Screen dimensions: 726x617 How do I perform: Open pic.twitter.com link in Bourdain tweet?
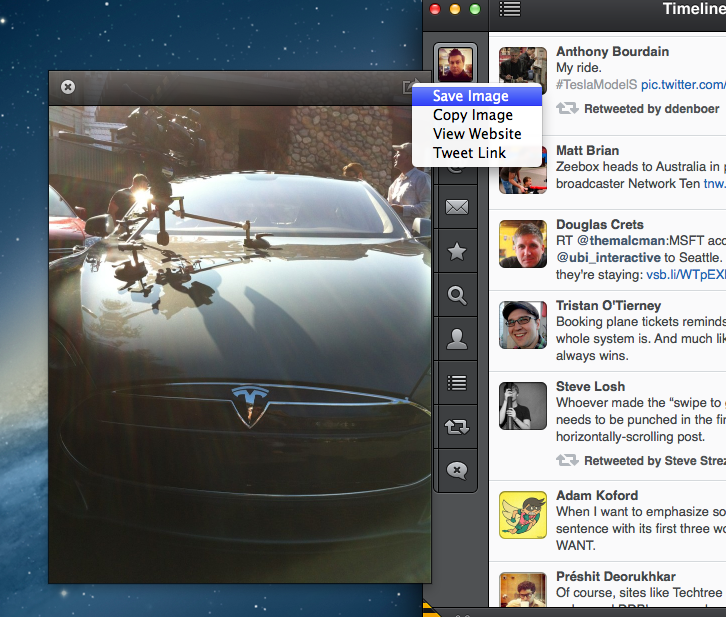(683, 85)
